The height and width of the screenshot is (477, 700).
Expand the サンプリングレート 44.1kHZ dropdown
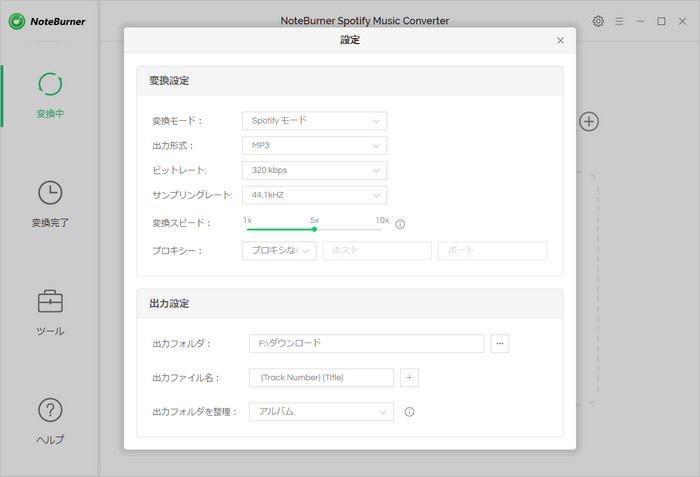tap(314, 195)
